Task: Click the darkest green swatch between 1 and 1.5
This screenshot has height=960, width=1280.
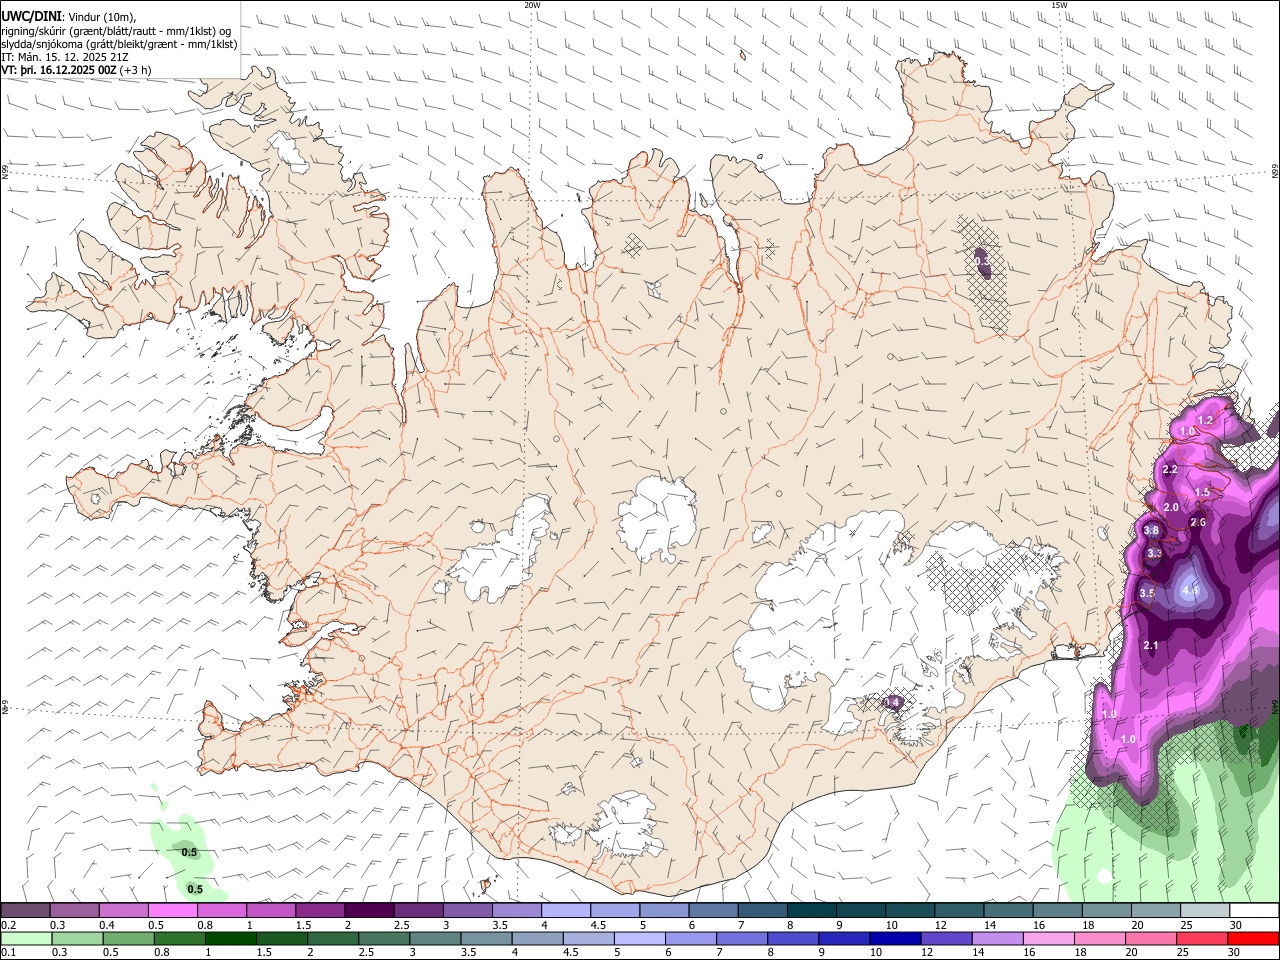Action: (x=230, y=938)
